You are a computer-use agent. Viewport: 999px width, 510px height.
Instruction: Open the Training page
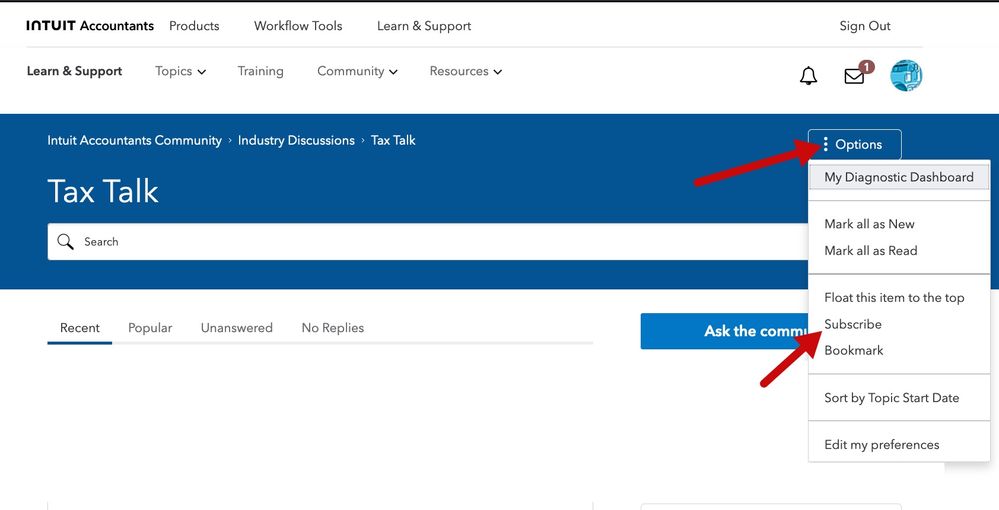click(261, 71)
